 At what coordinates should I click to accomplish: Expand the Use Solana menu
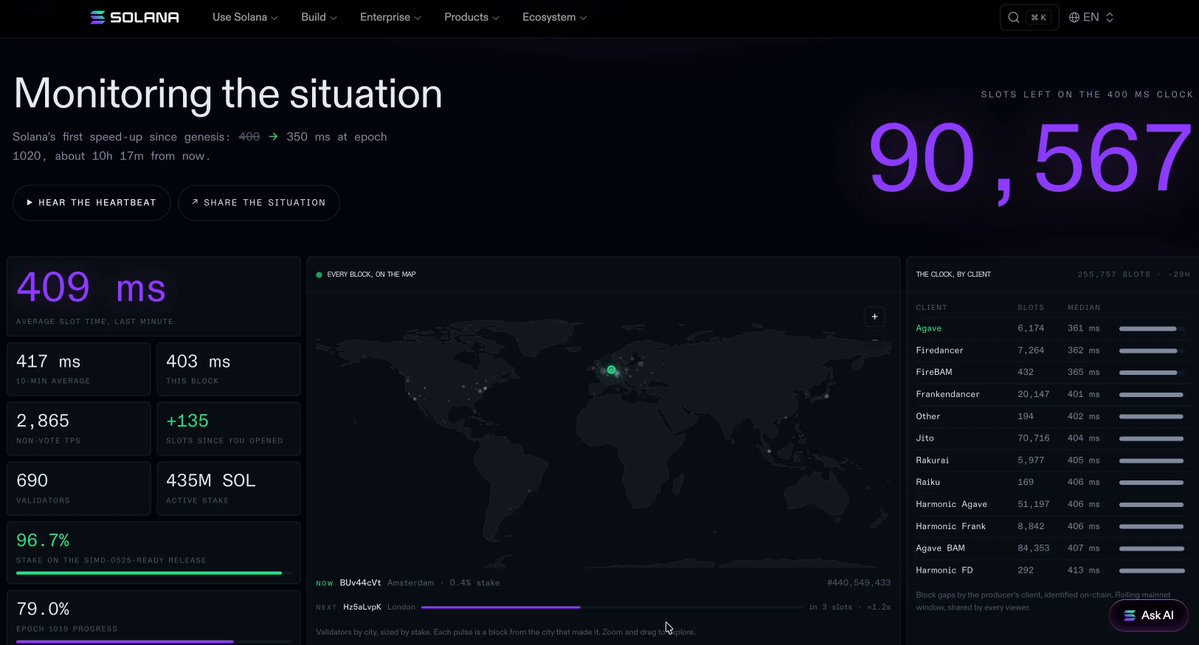click(x=245, y=18)
